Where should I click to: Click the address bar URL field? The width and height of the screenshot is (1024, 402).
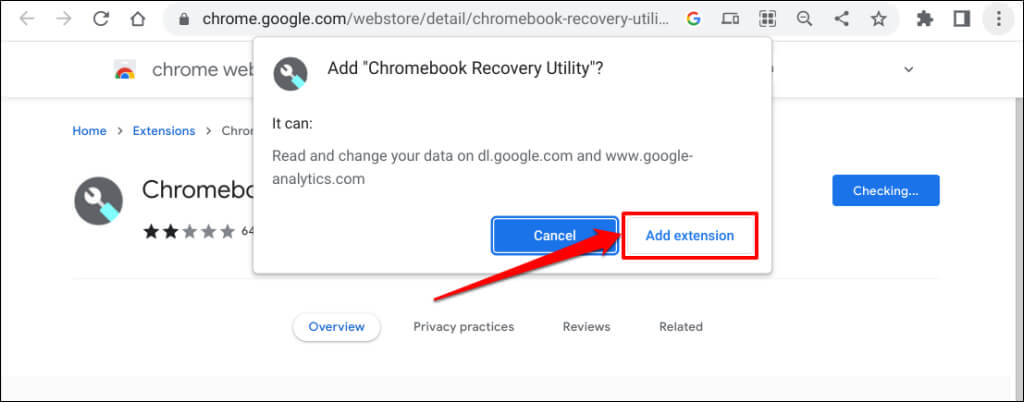coord(430,18)
